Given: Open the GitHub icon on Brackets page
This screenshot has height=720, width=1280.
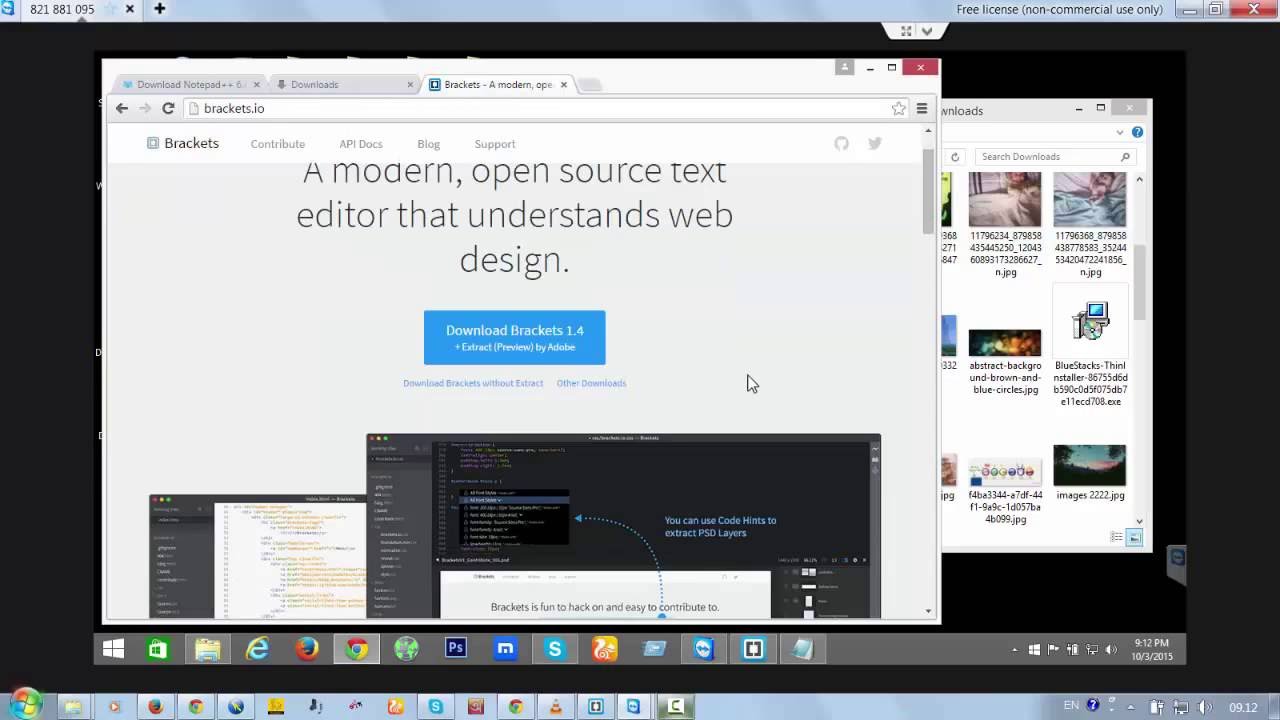Looking at the screenshot, I should coord(841,143).
